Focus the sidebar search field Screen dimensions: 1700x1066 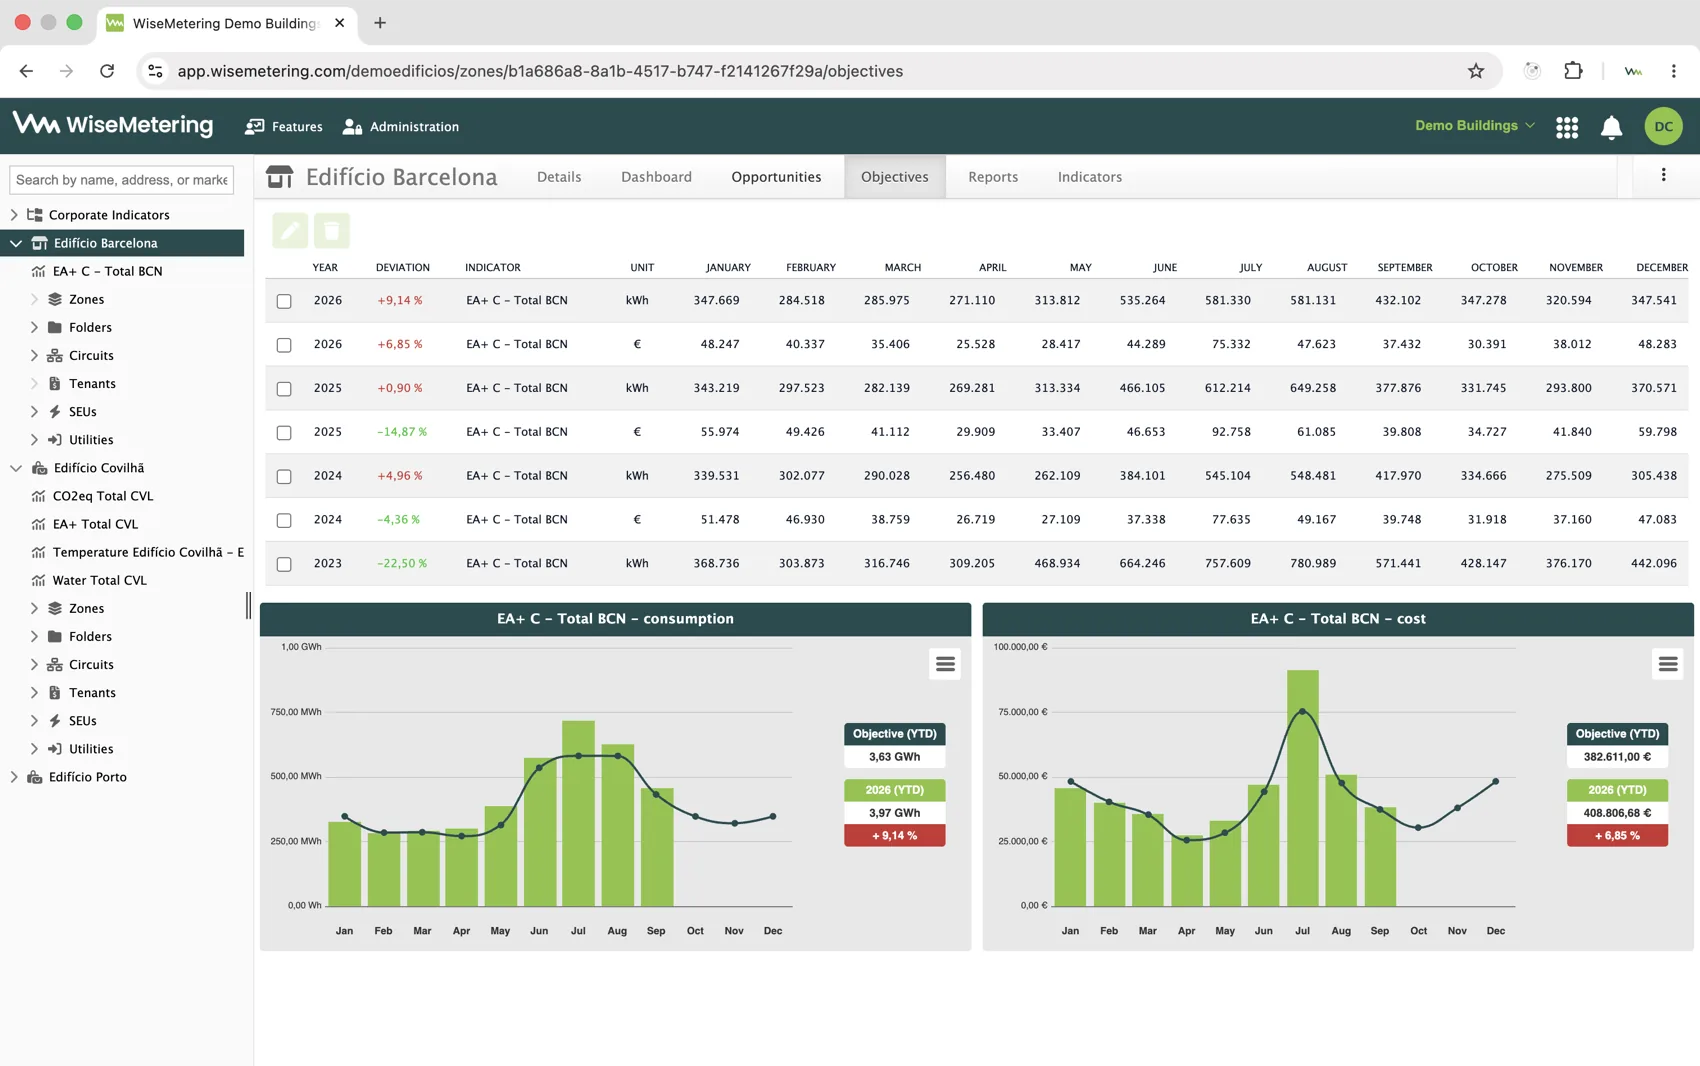click(122, 180)
